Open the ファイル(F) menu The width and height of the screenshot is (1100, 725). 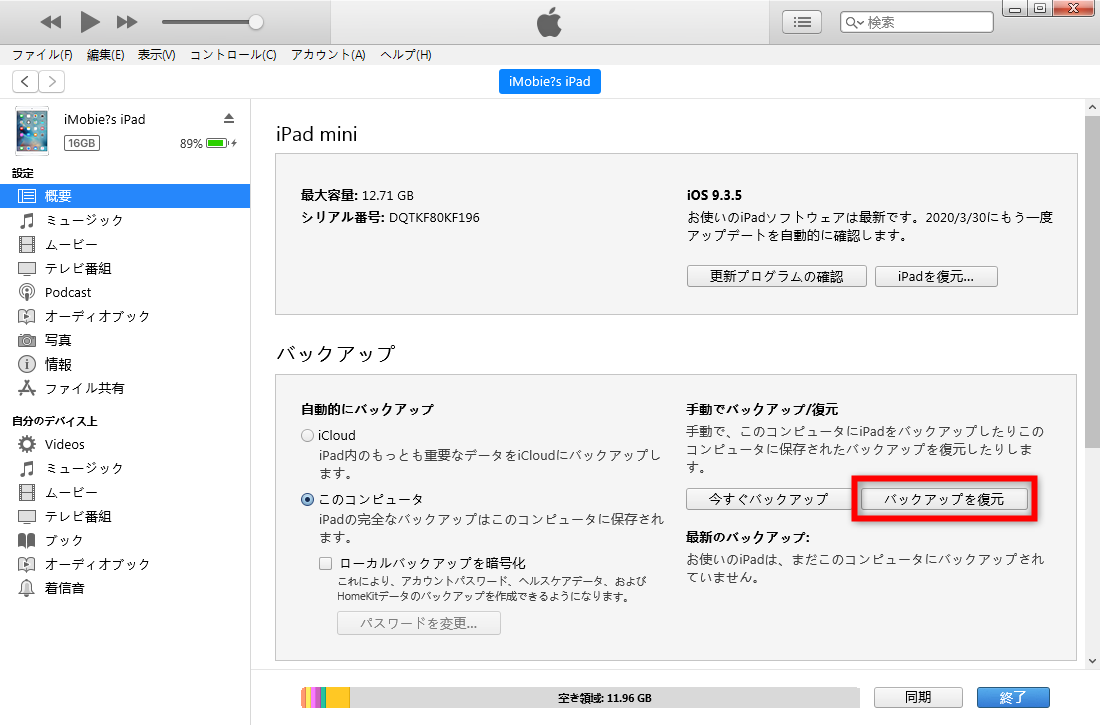(42, 55)
